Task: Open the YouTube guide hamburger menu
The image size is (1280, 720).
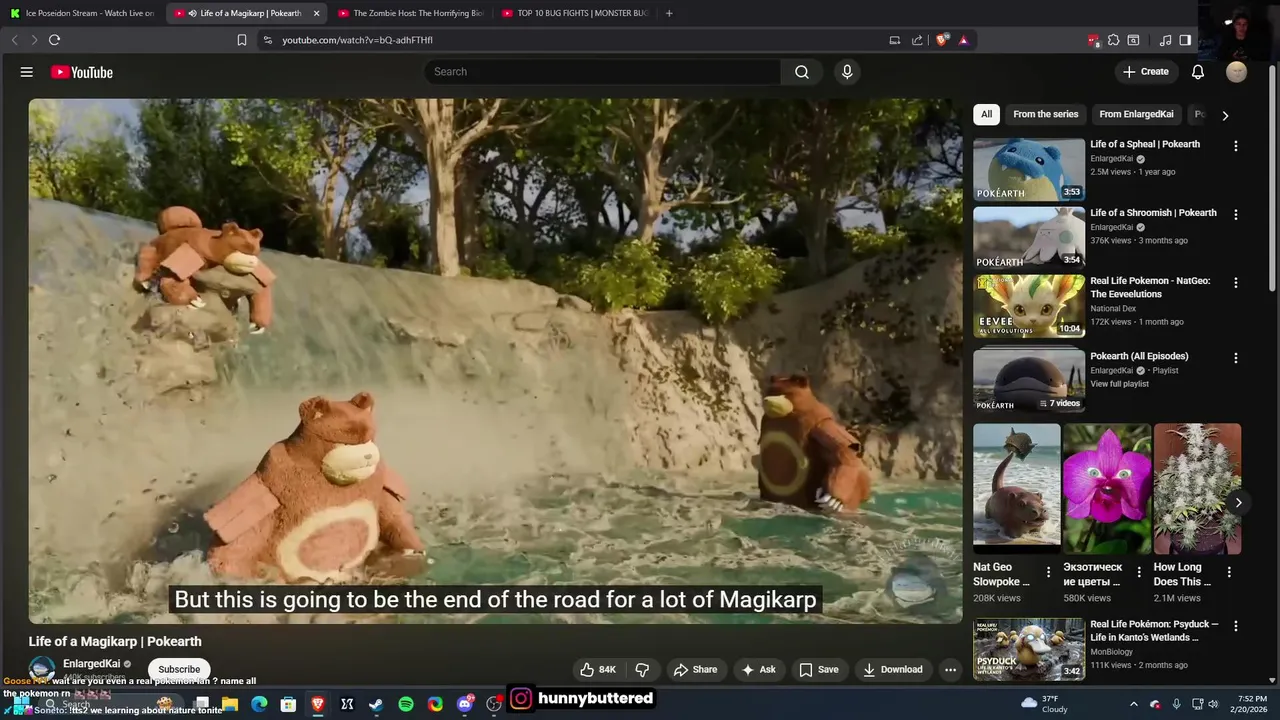Action: 27,72
